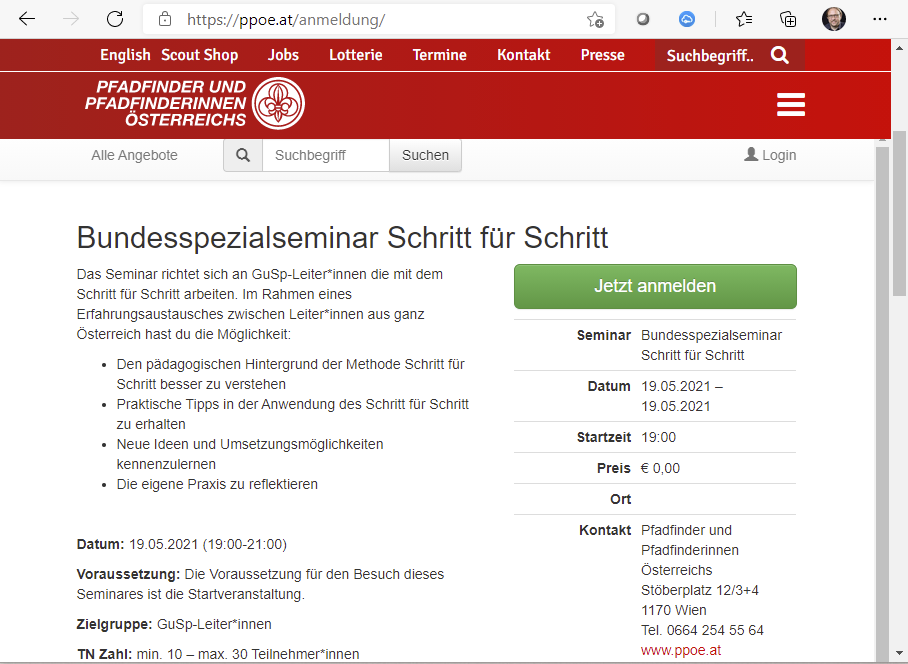Go to the Termine menu item
This screenshot has height=664, width=908.
439,55
